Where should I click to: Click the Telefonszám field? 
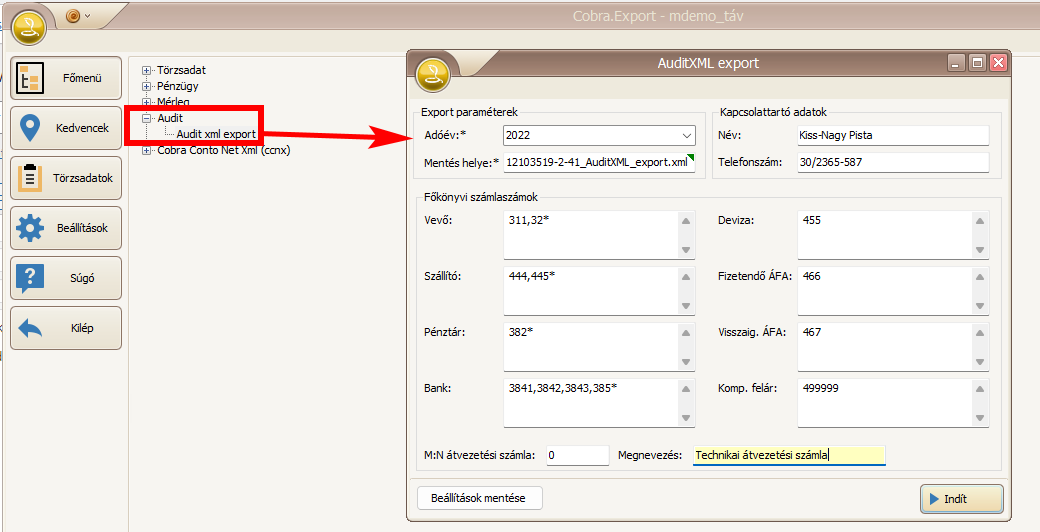click(893, 162)
